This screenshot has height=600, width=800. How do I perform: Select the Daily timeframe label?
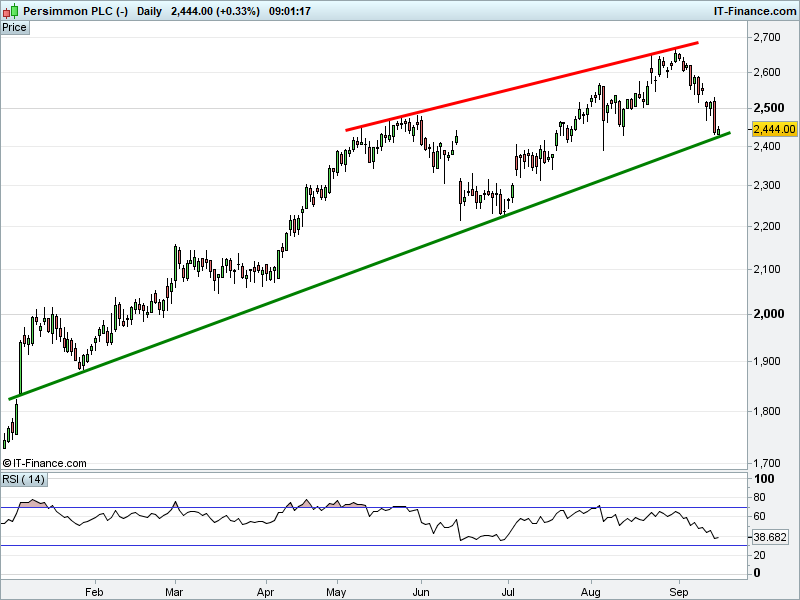149,11
